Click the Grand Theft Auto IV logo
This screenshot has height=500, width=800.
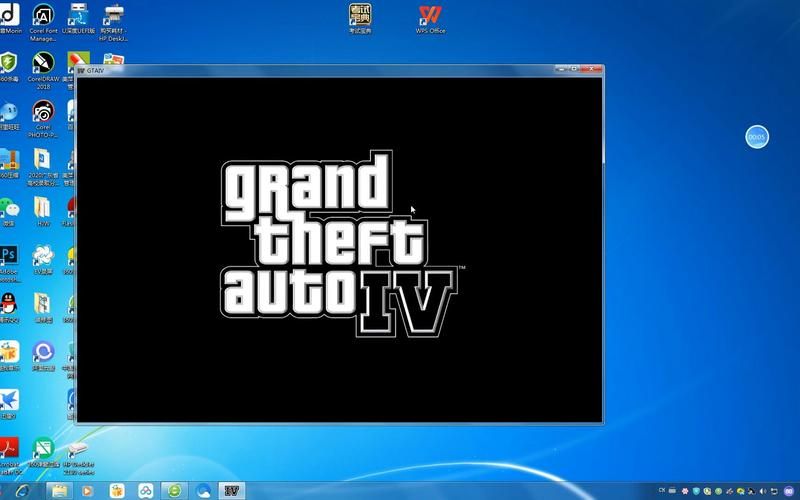pos(341,243)
